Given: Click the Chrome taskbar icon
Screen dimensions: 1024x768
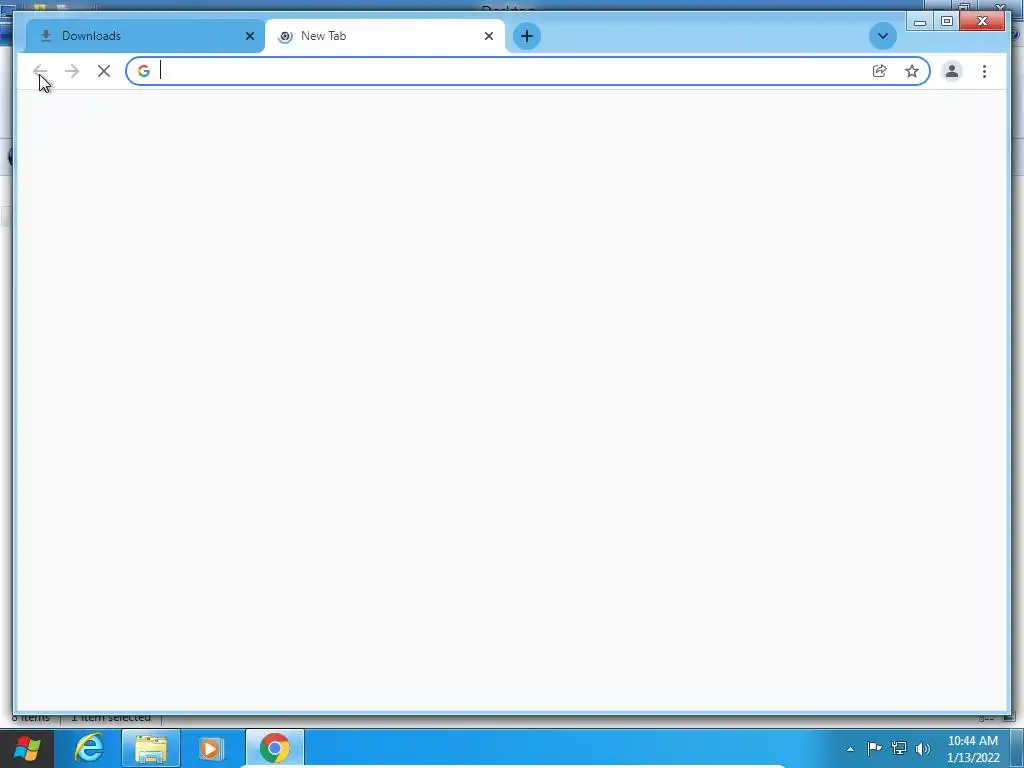Looking at the screenshot, I should point(274,748).
